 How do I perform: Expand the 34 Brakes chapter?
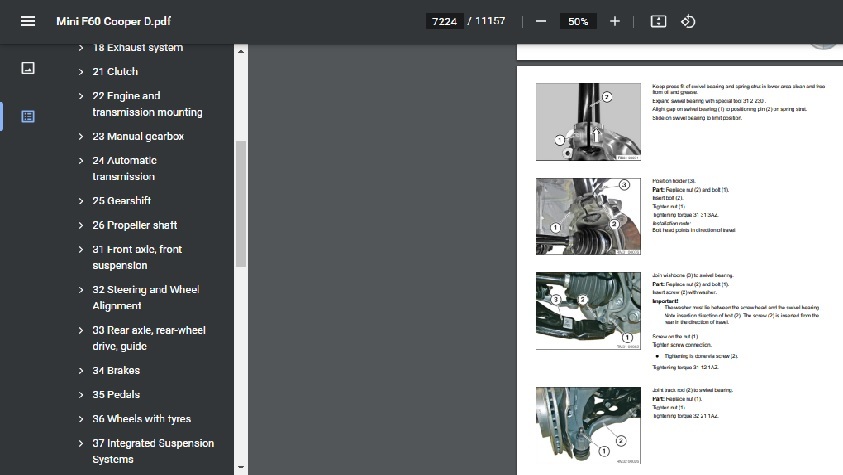coord(81,371)
